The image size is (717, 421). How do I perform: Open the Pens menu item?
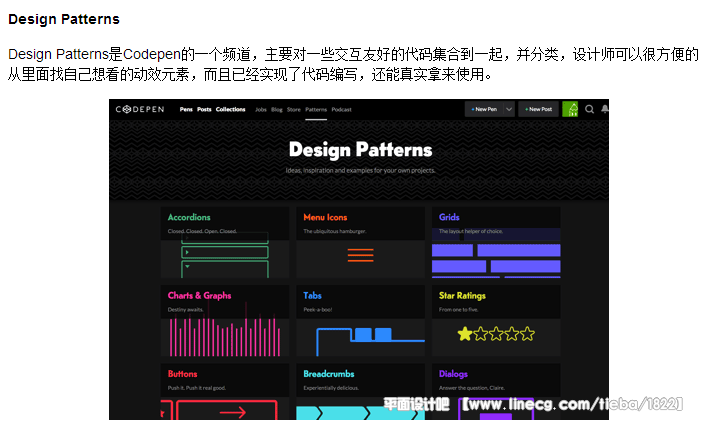click(x=186, y=109)
